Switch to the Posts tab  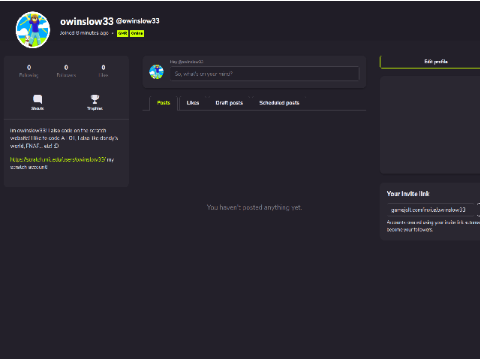pos(163,103)
